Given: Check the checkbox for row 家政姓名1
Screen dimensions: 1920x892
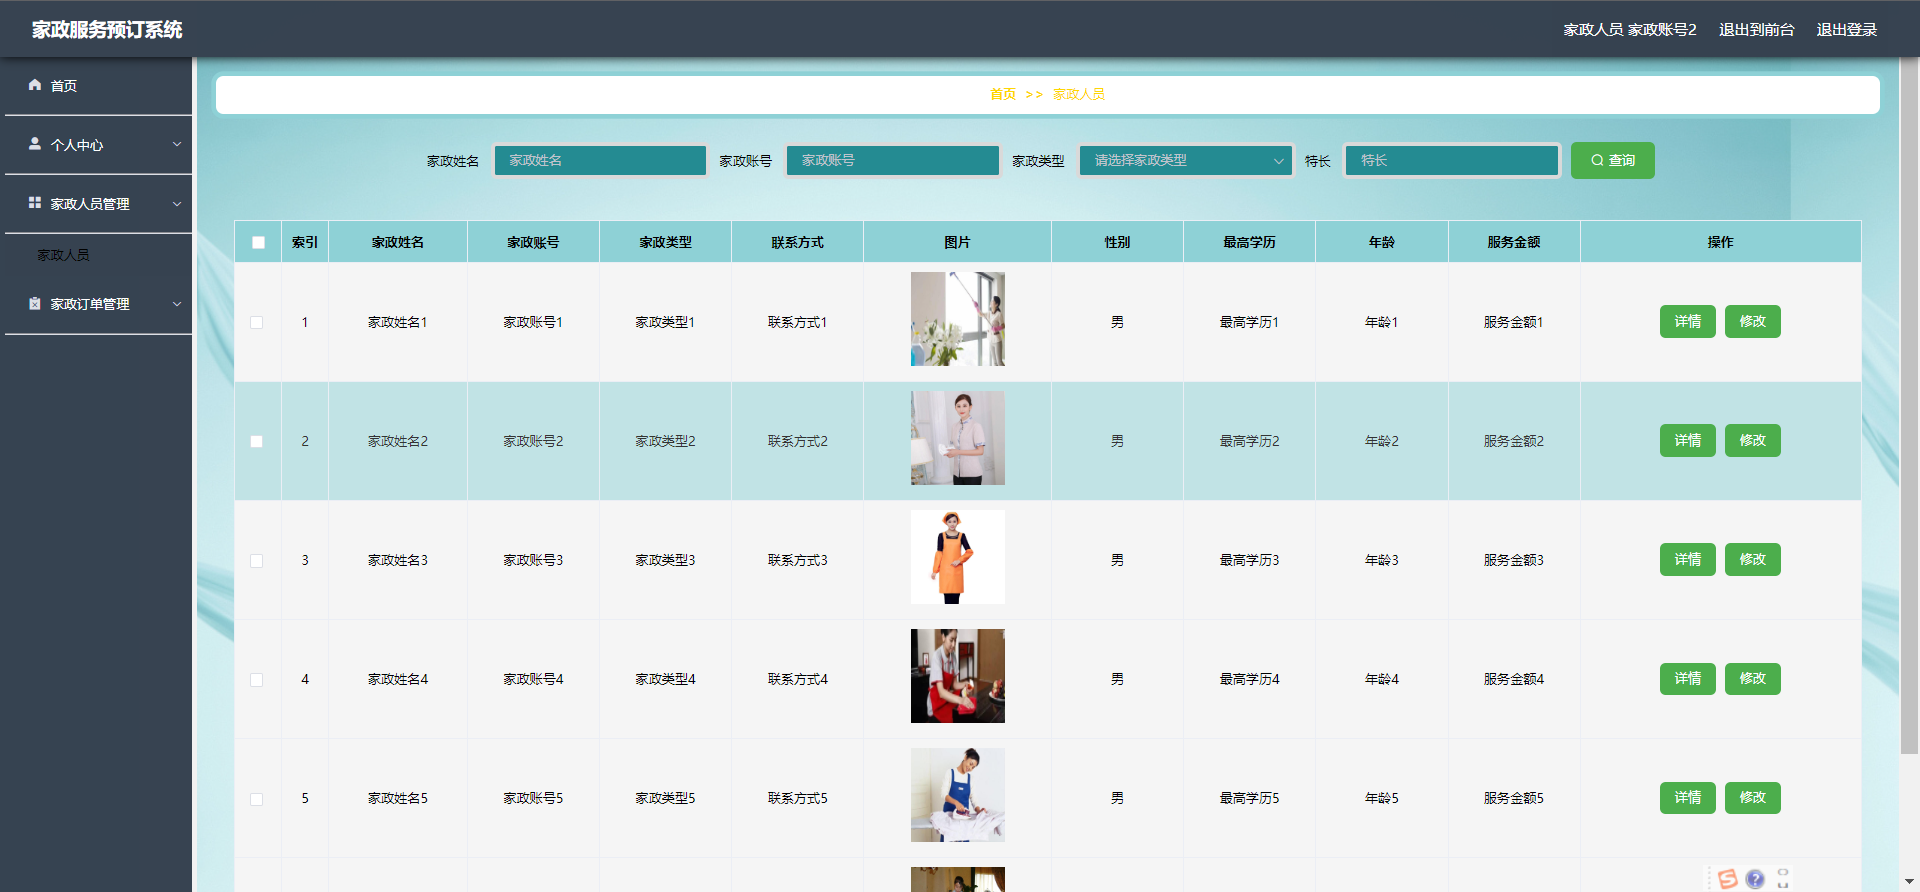Looking at the screenshot, I should [257, 322].
